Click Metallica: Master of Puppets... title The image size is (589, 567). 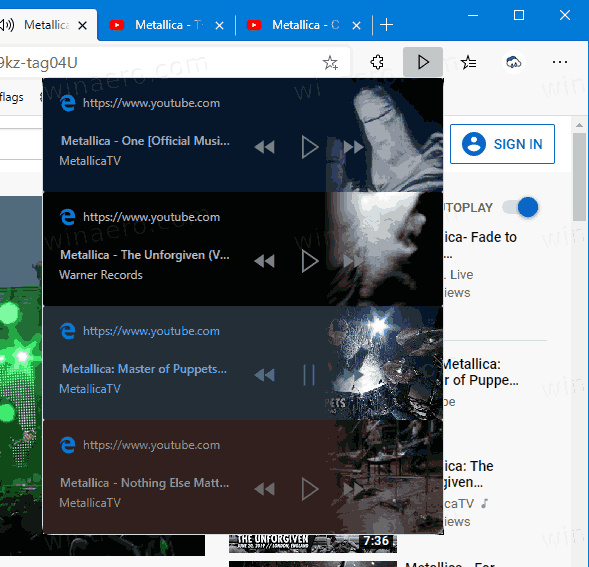tap(144, 369)
